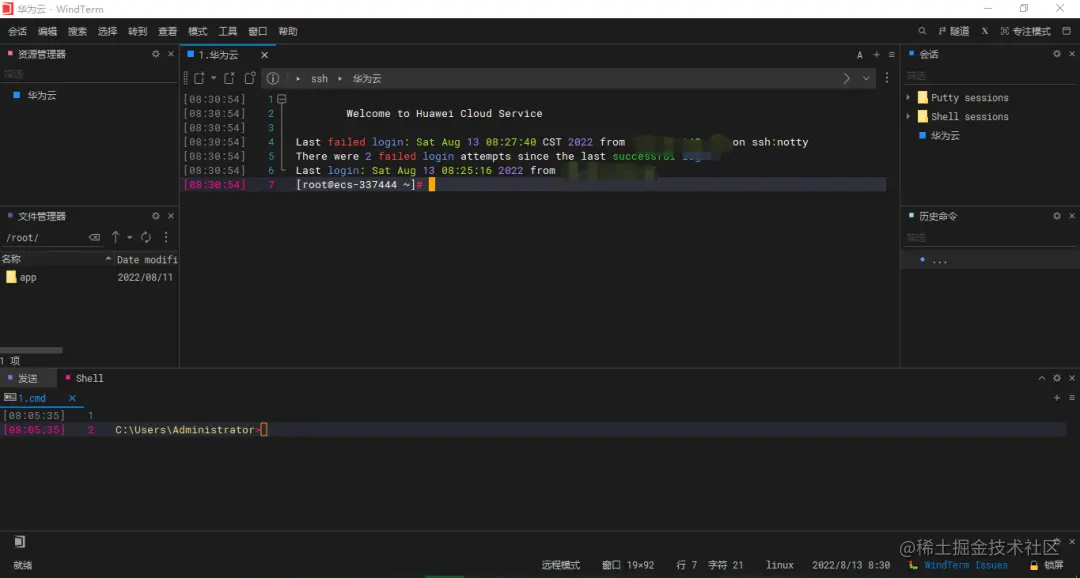Click the /root/ path field
The image size is (1080, 578).
click(x=43, y=238)
